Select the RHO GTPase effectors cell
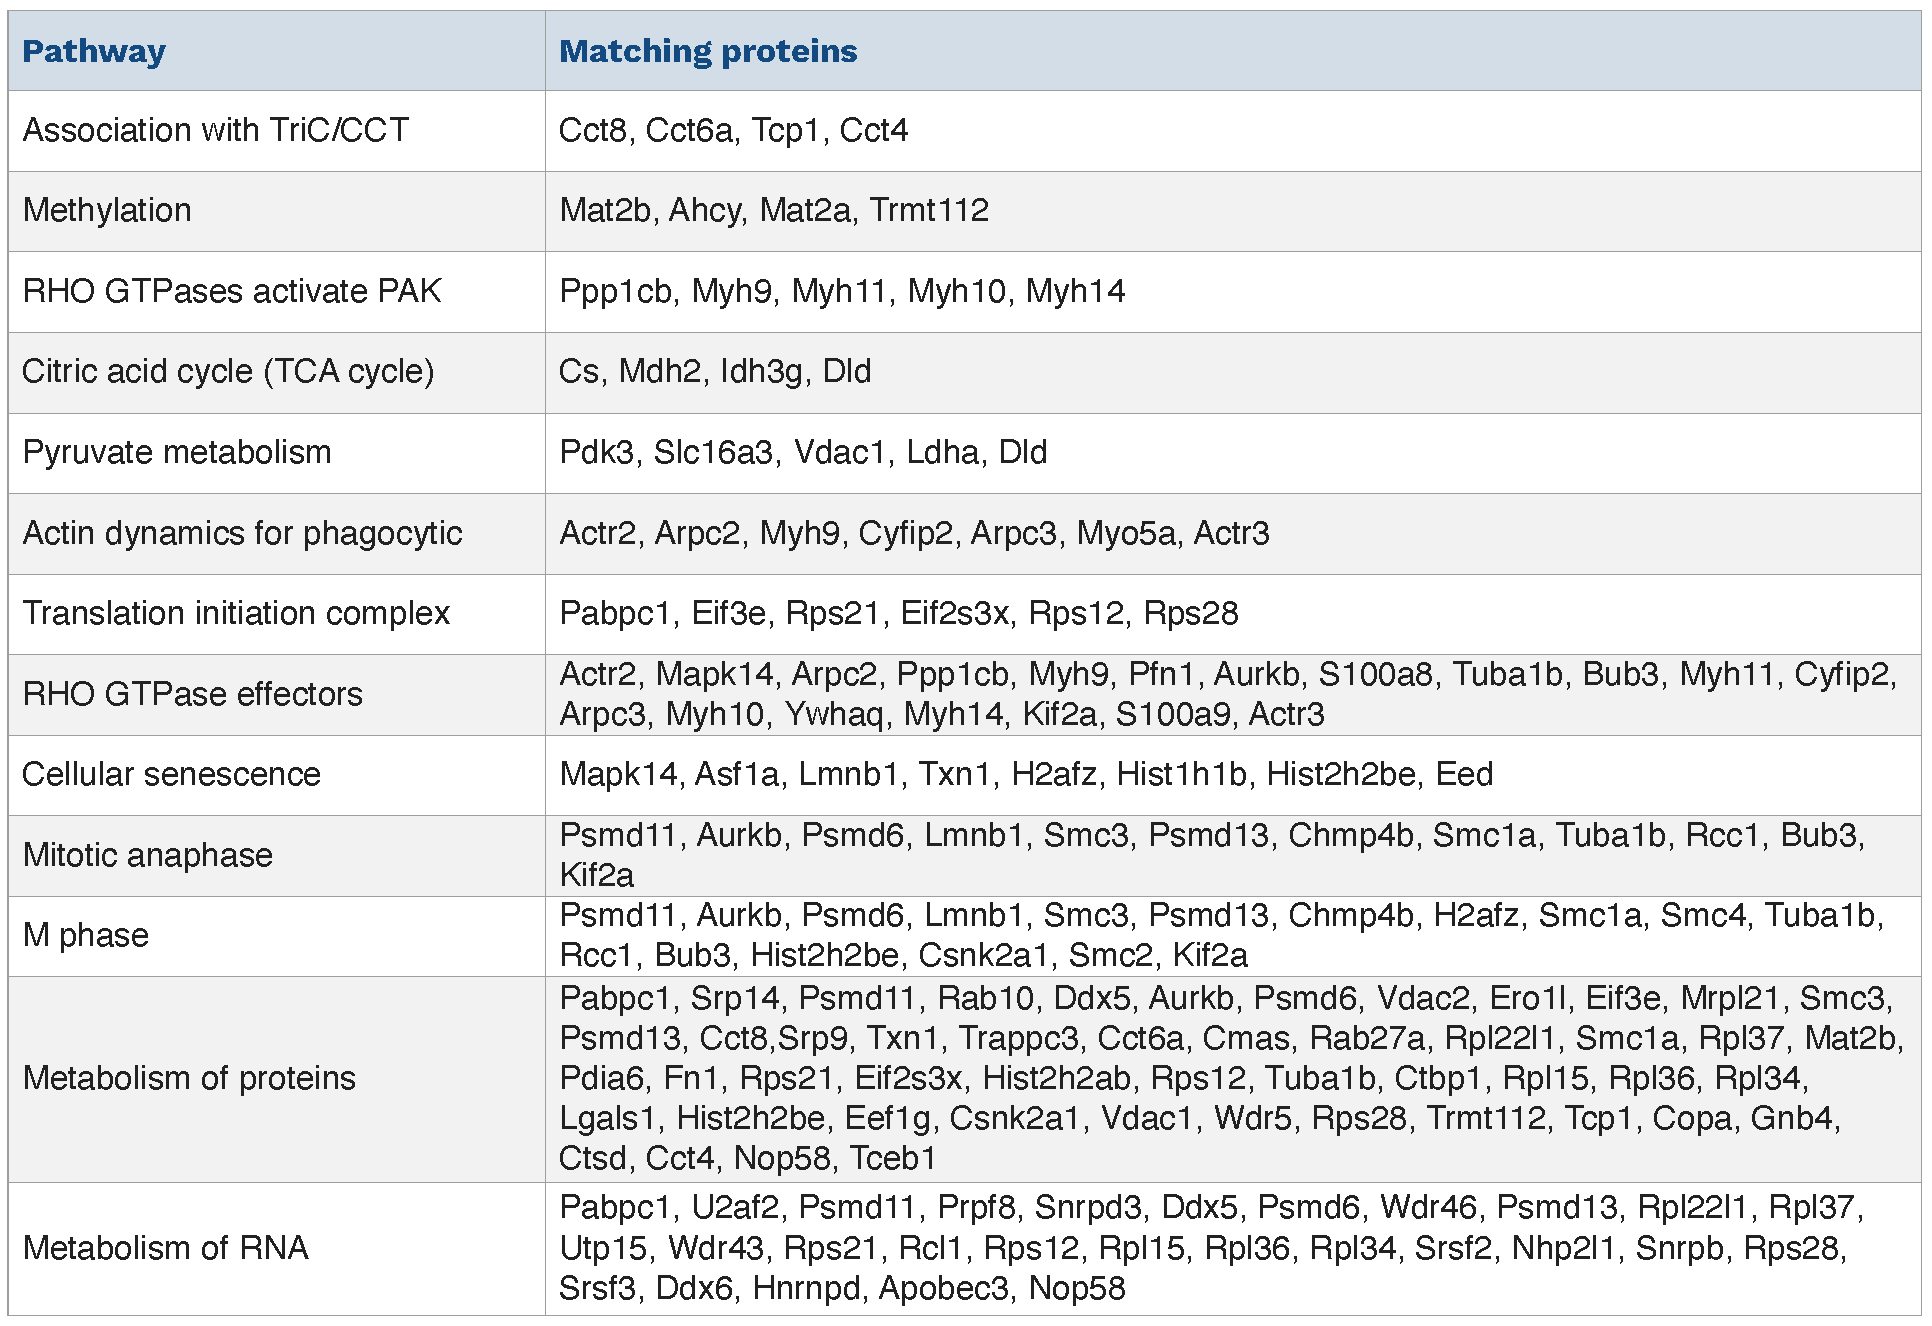Image resolution: width=1932 pixels, height=1326 pixels. pyautogui.click(x=192, y=694)
